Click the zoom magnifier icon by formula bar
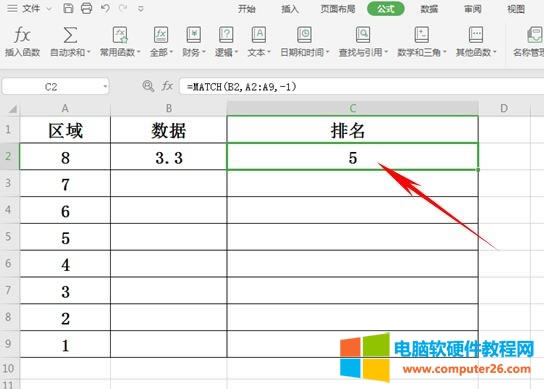The image size is (544, 389). (x=148, y=86)
